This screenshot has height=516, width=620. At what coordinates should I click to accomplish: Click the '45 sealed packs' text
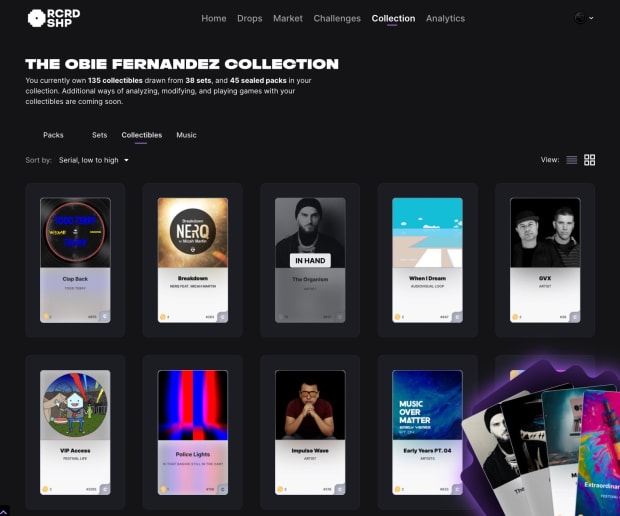click(x=258, y=80)
